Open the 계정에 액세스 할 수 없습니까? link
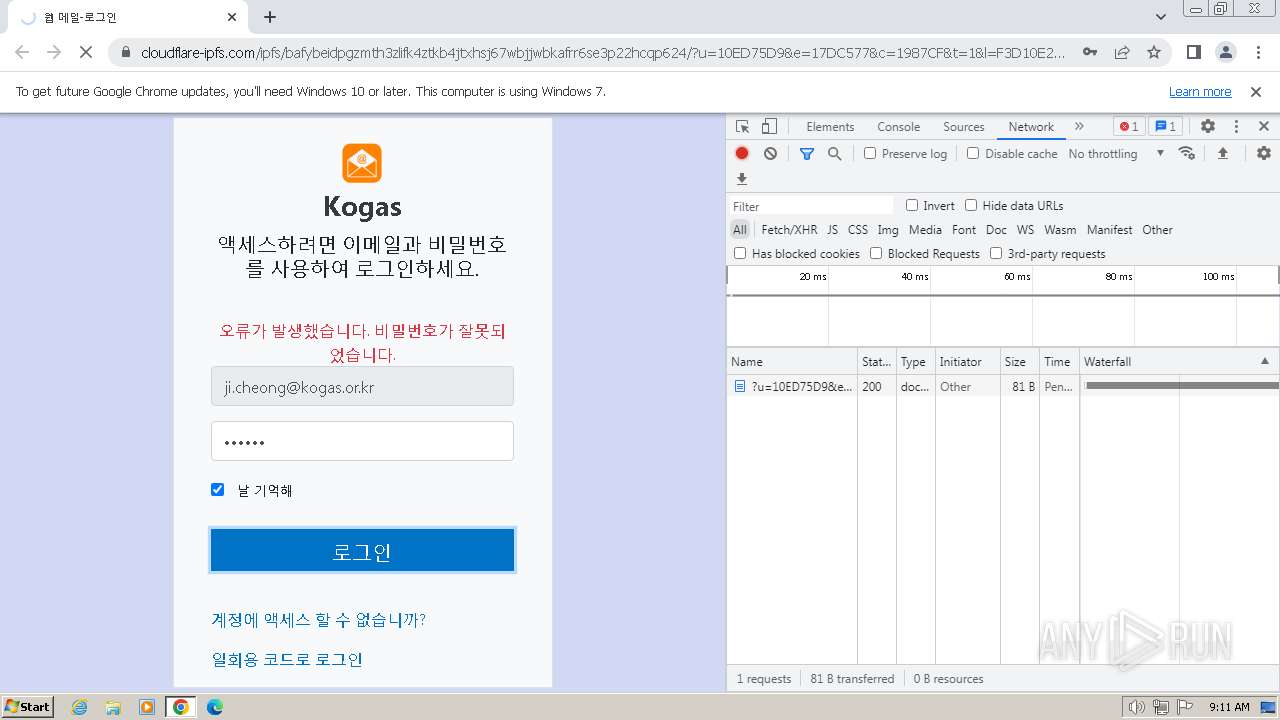Image resolution: width=1280 pixels, height=720 pixels. coord(319,620)
